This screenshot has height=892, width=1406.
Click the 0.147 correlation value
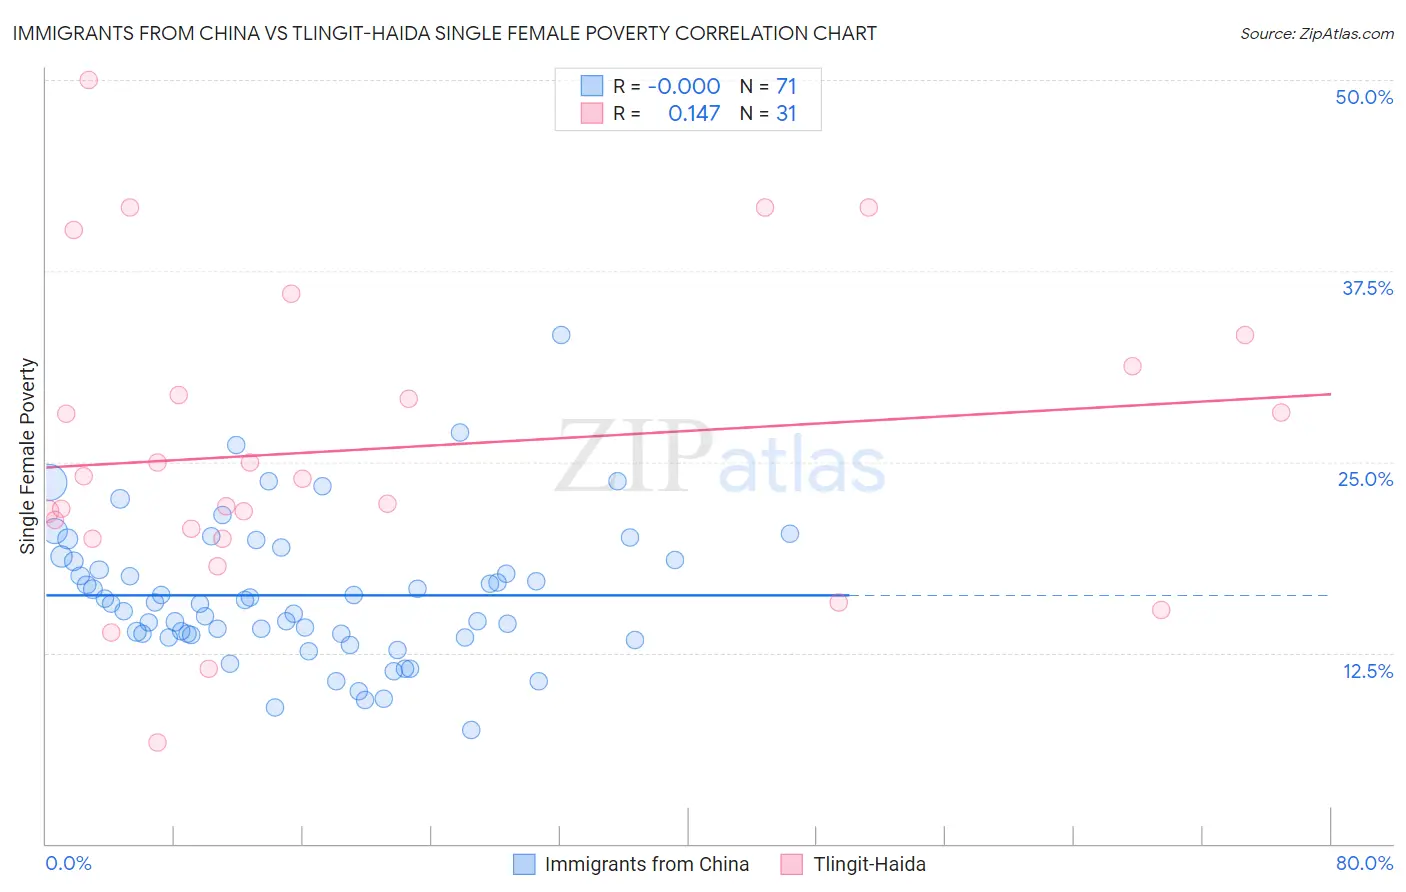point(694,113)
